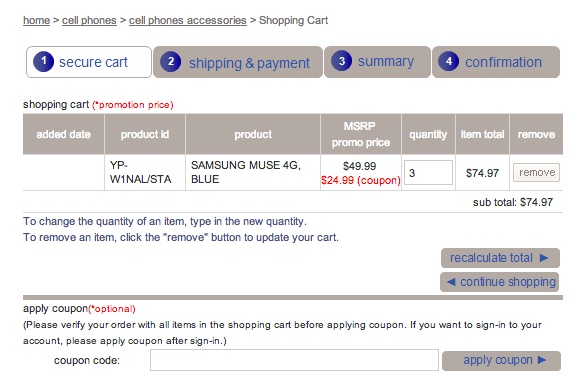Image resolution: width=577 pixels, height=384 pixels.
Task: Click the arrow icon on apply coupon
Action: click(542, 360)
